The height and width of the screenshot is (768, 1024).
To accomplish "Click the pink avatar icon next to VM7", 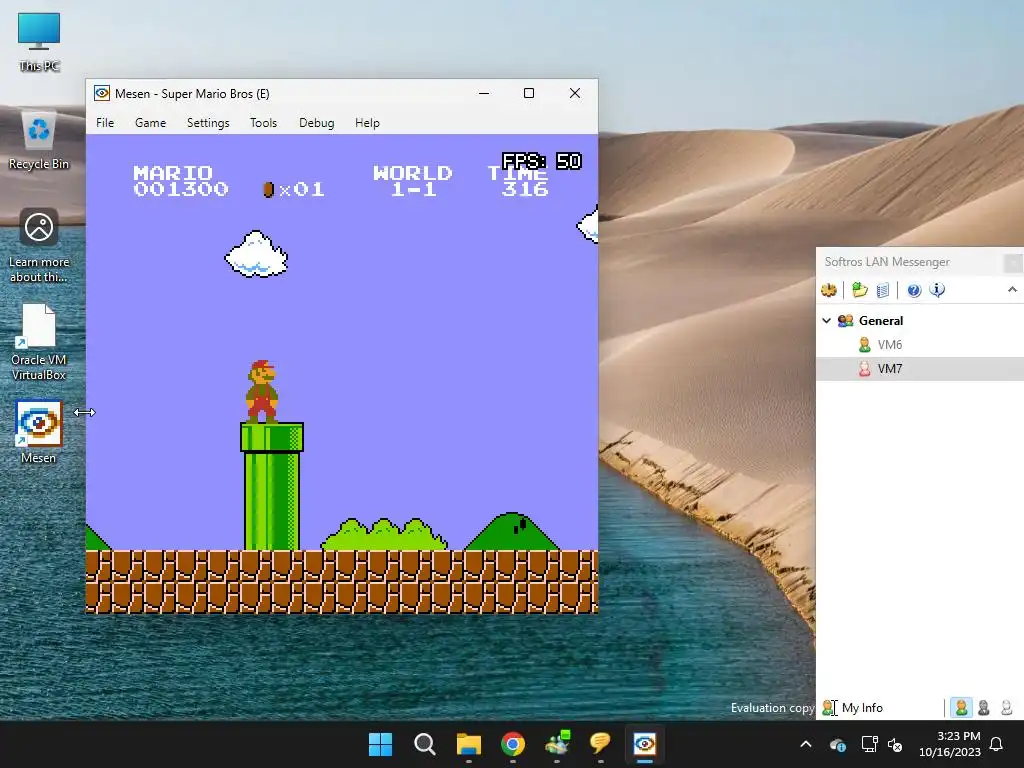I will [x=865, y=369].
